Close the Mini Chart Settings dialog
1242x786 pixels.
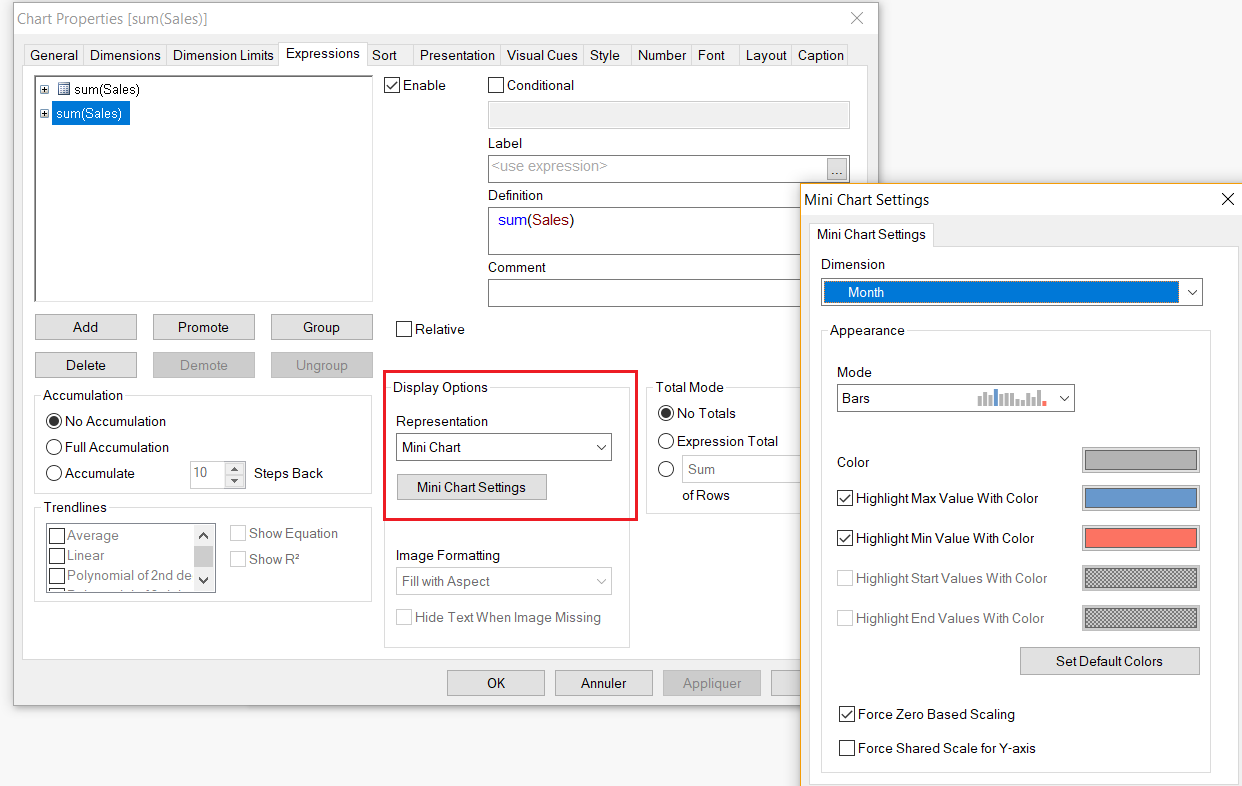click(1228, 199)
